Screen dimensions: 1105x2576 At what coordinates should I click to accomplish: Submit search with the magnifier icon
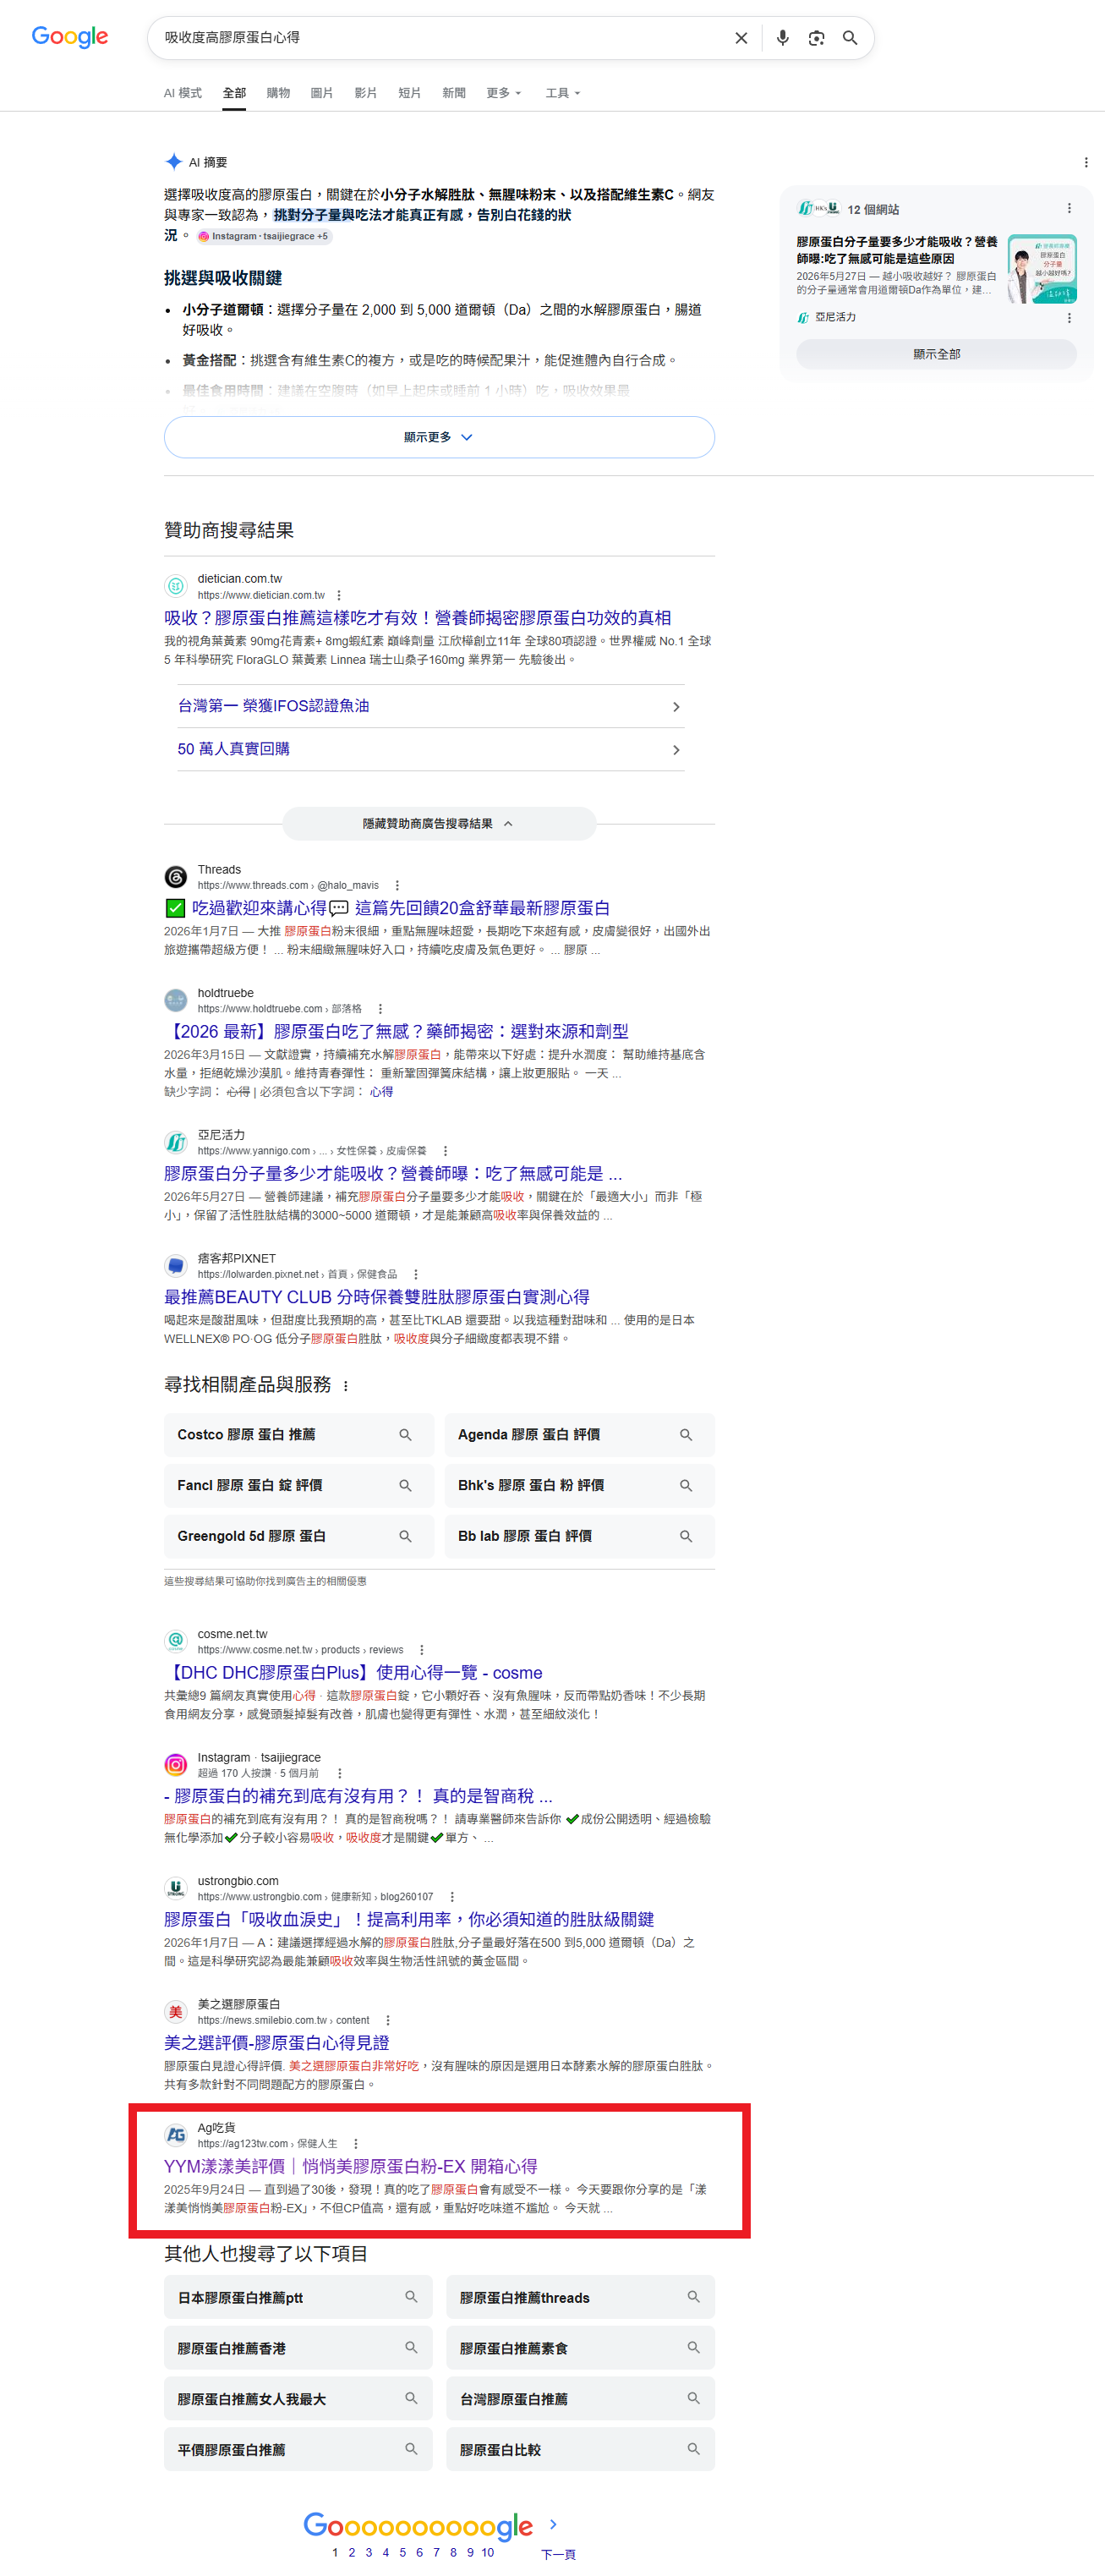click(x=850, y=38)
